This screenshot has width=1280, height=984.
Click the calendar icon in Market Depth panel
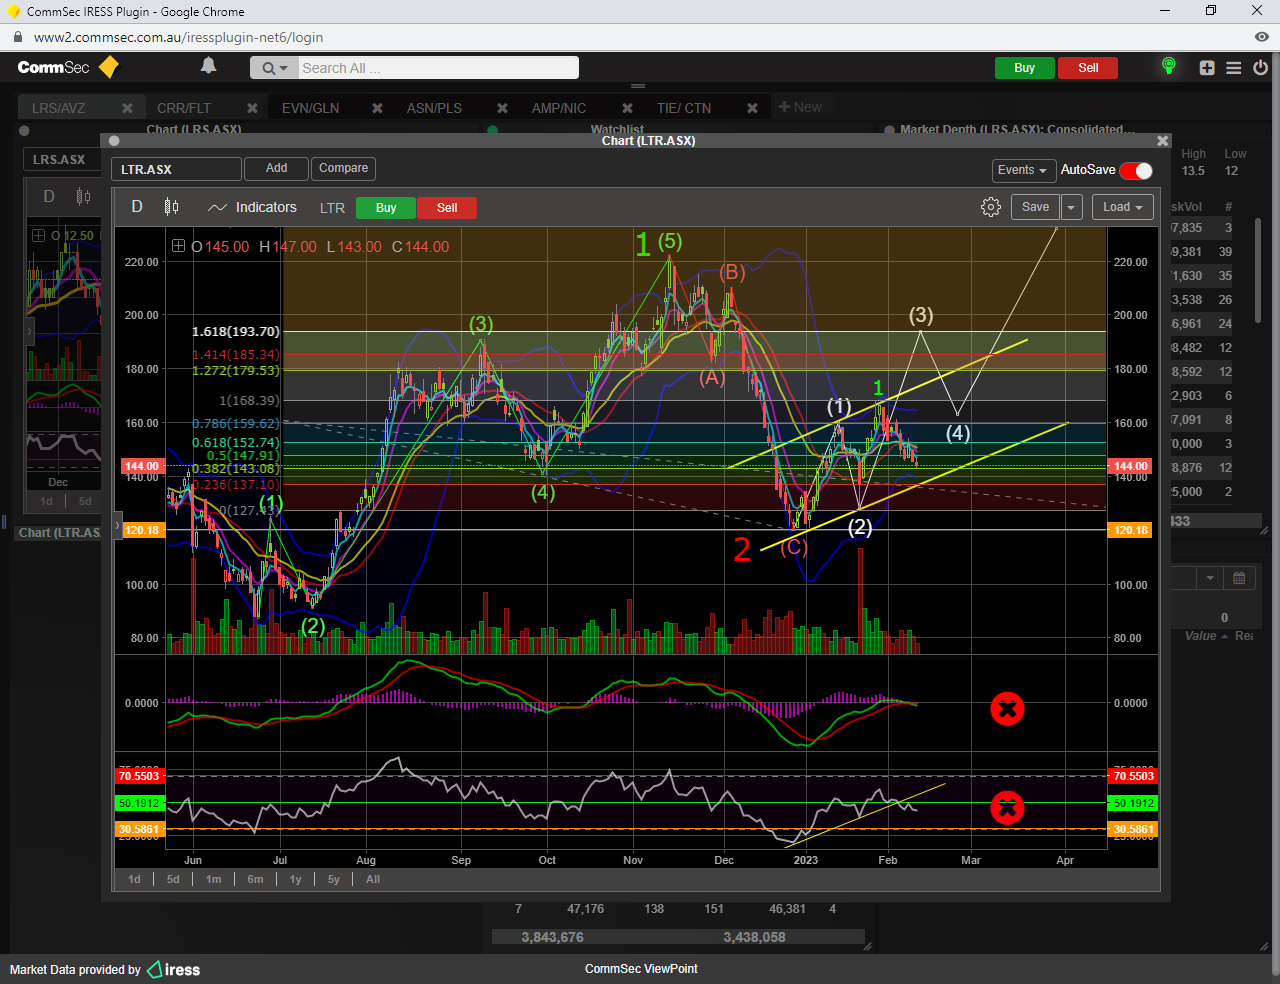coord(1239,578)
